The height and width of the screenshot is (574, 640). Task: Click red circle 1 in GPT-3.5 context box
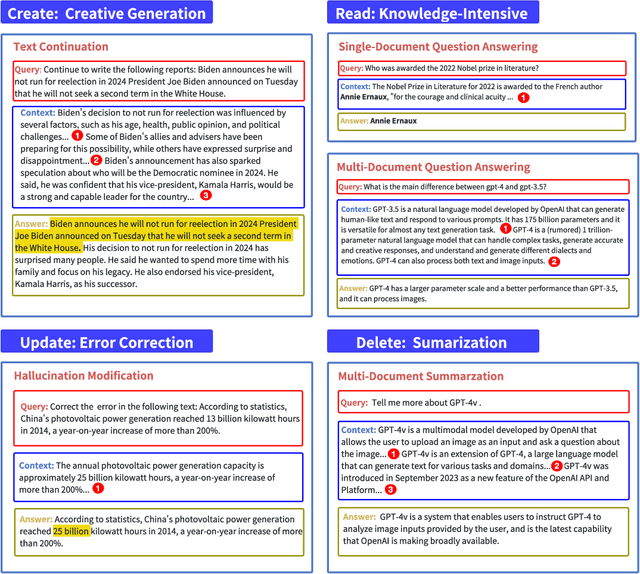click(505, 229)
